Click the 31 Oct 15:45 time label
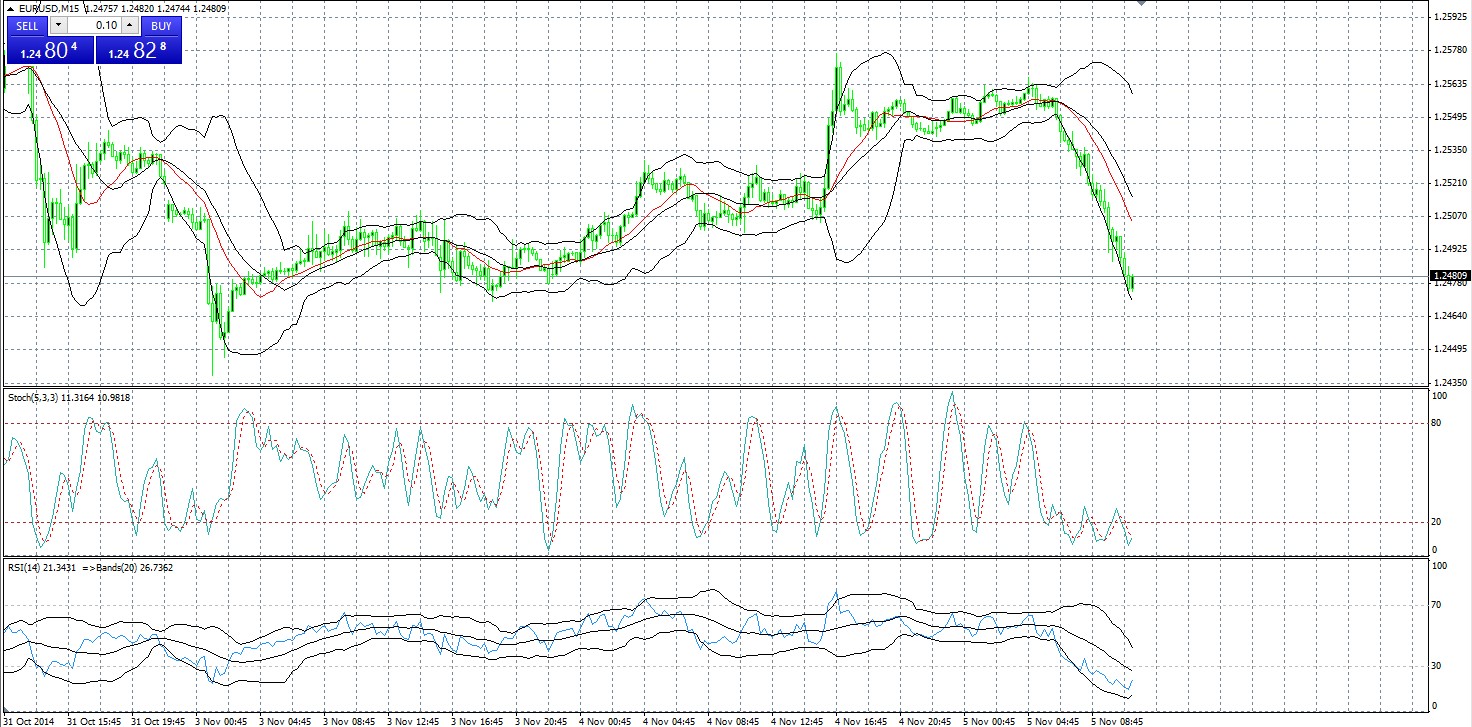The height and width of the screenshot is (727, 1472). point(95,720)
